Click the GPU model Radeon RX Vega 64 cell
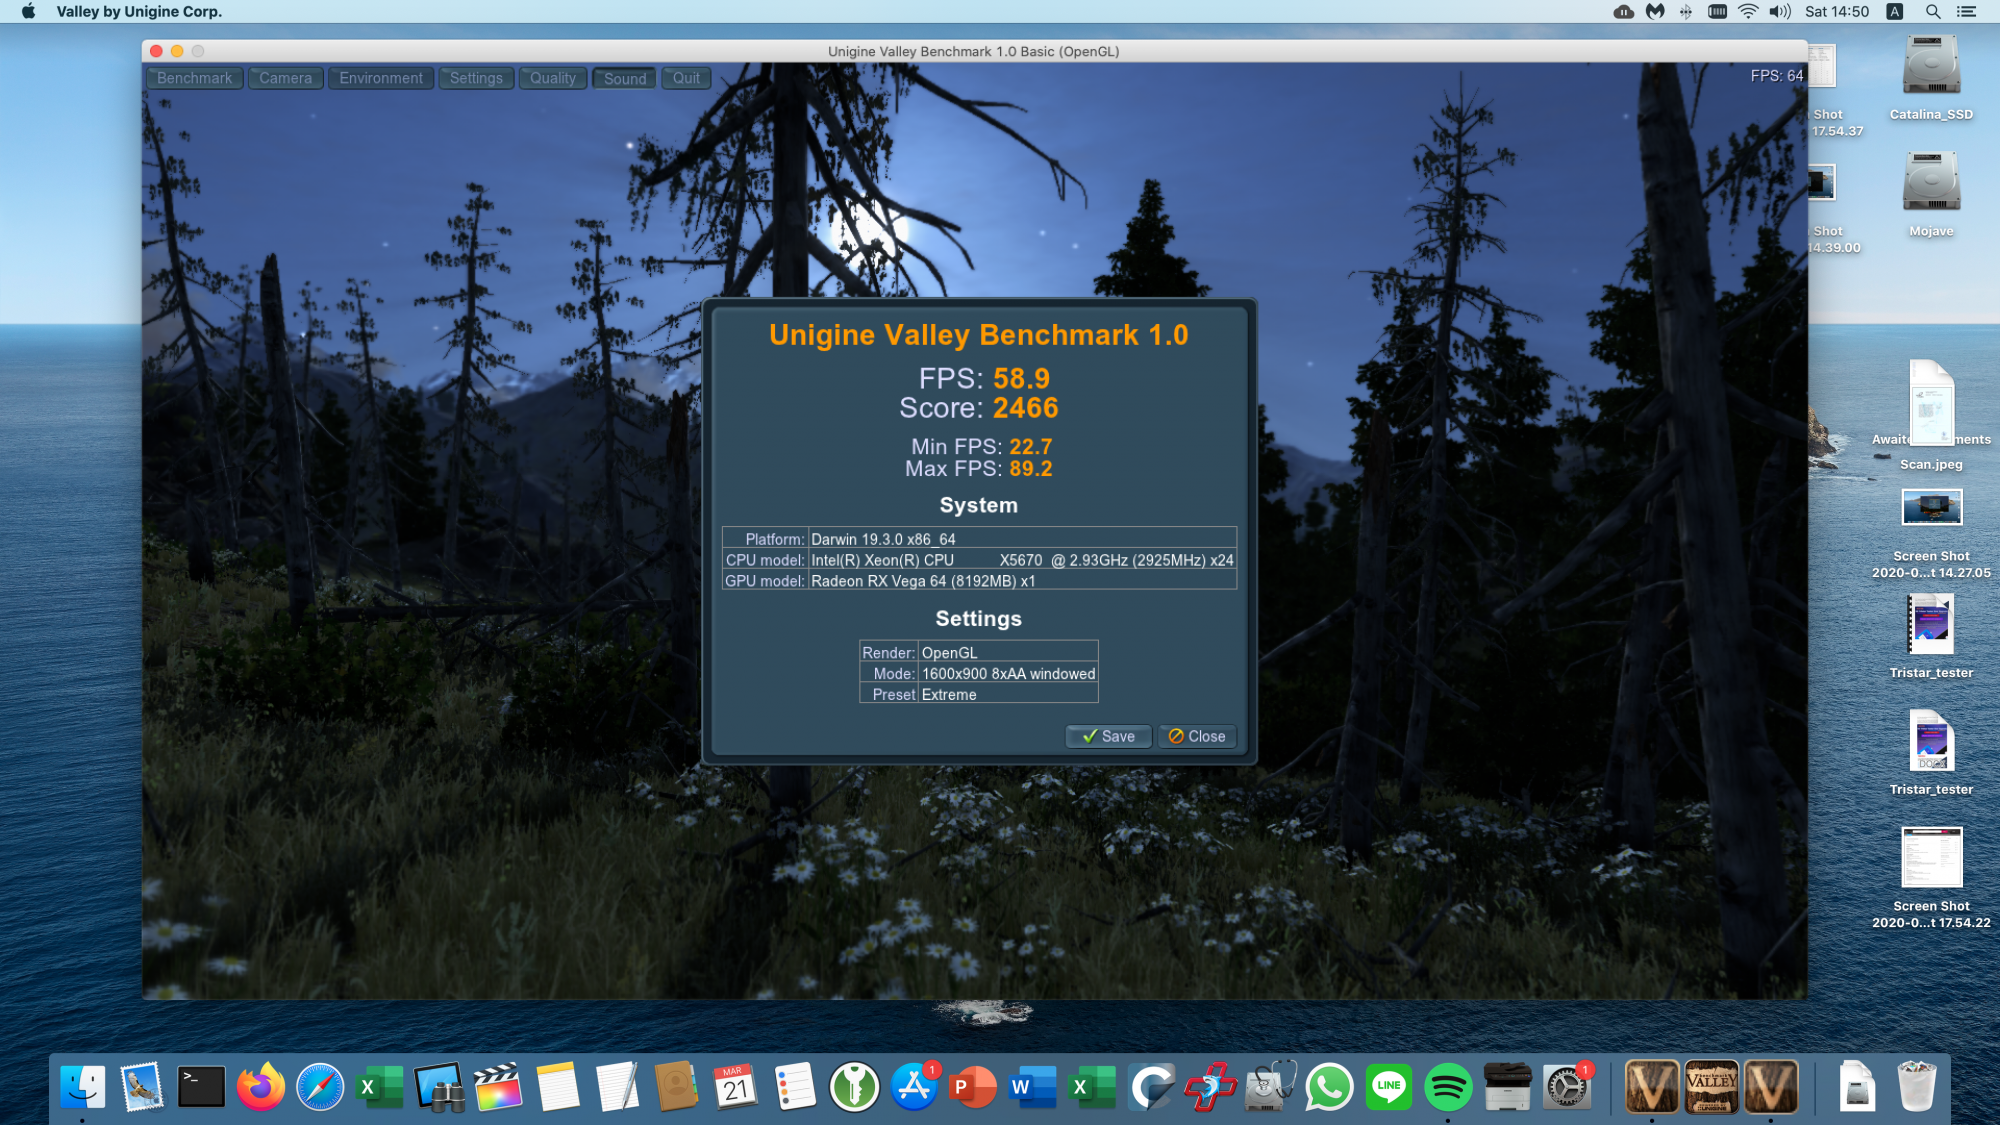 click(x=1022, y=581)
